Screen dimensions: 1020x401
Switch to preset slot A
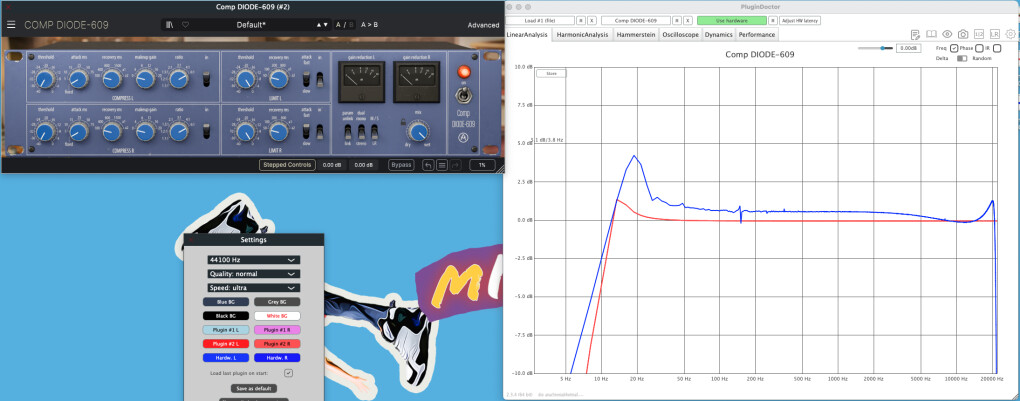pos(338,25)
